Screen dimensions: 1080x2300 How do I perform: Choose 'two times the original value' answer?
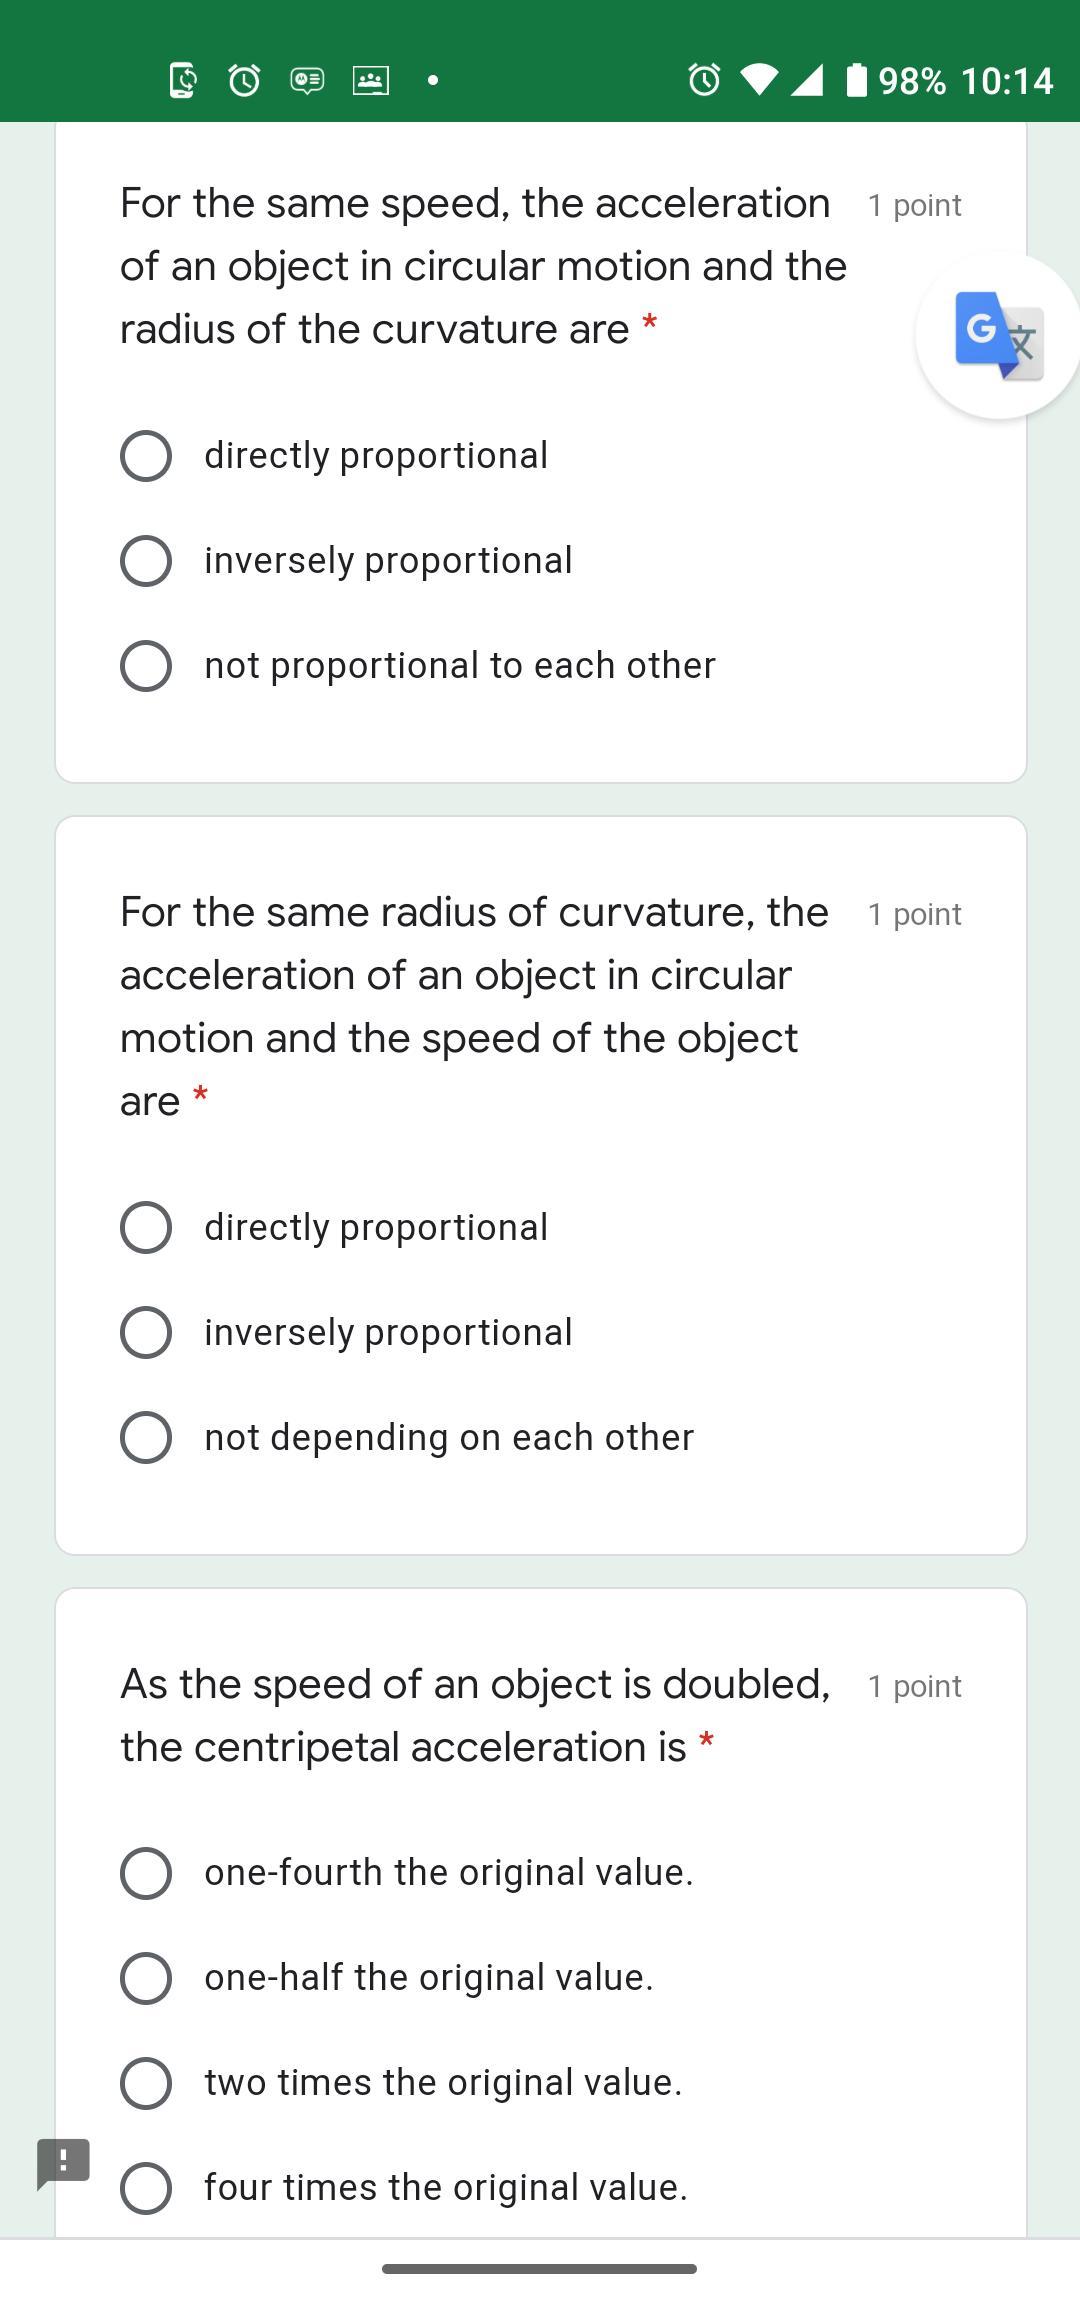tap(146, 2083)
